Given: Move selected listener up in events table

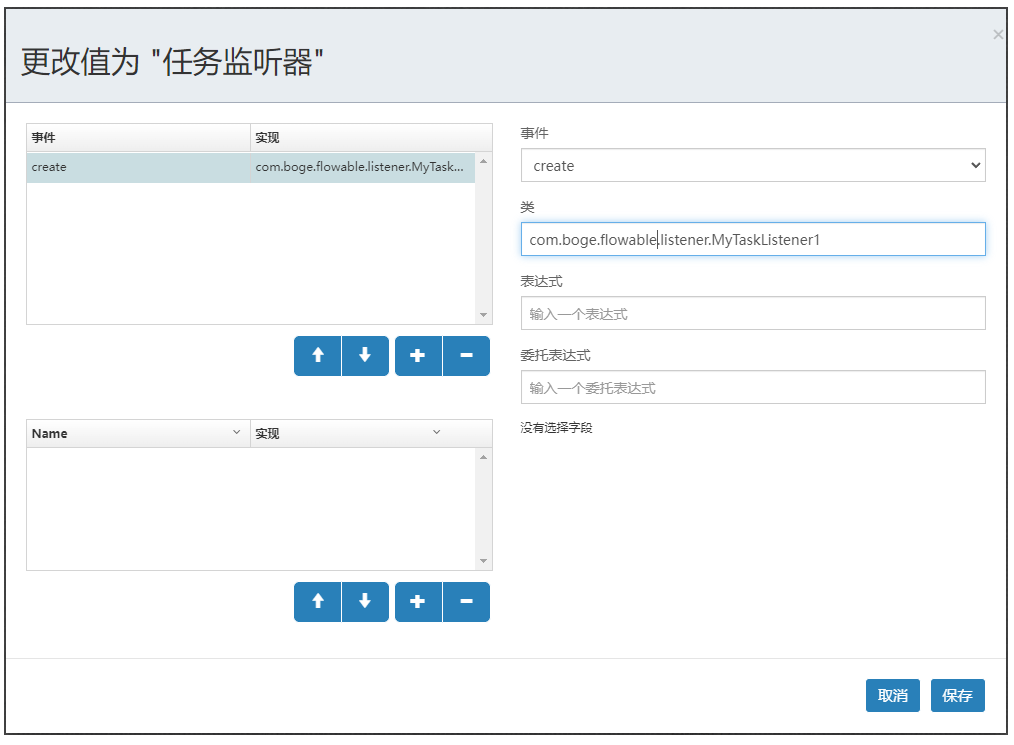Looking at the screenshot, I should [318, 355].
